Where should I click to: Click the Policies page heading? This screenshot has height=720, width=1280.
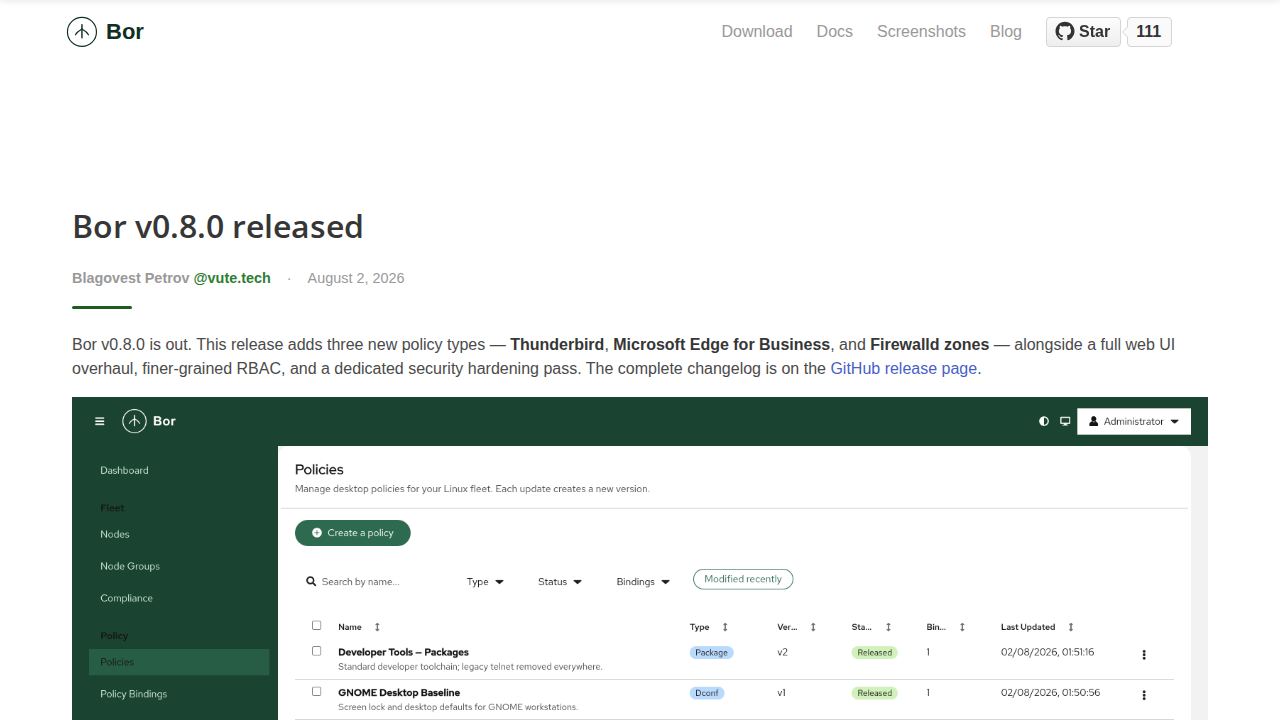coord(319,469)
